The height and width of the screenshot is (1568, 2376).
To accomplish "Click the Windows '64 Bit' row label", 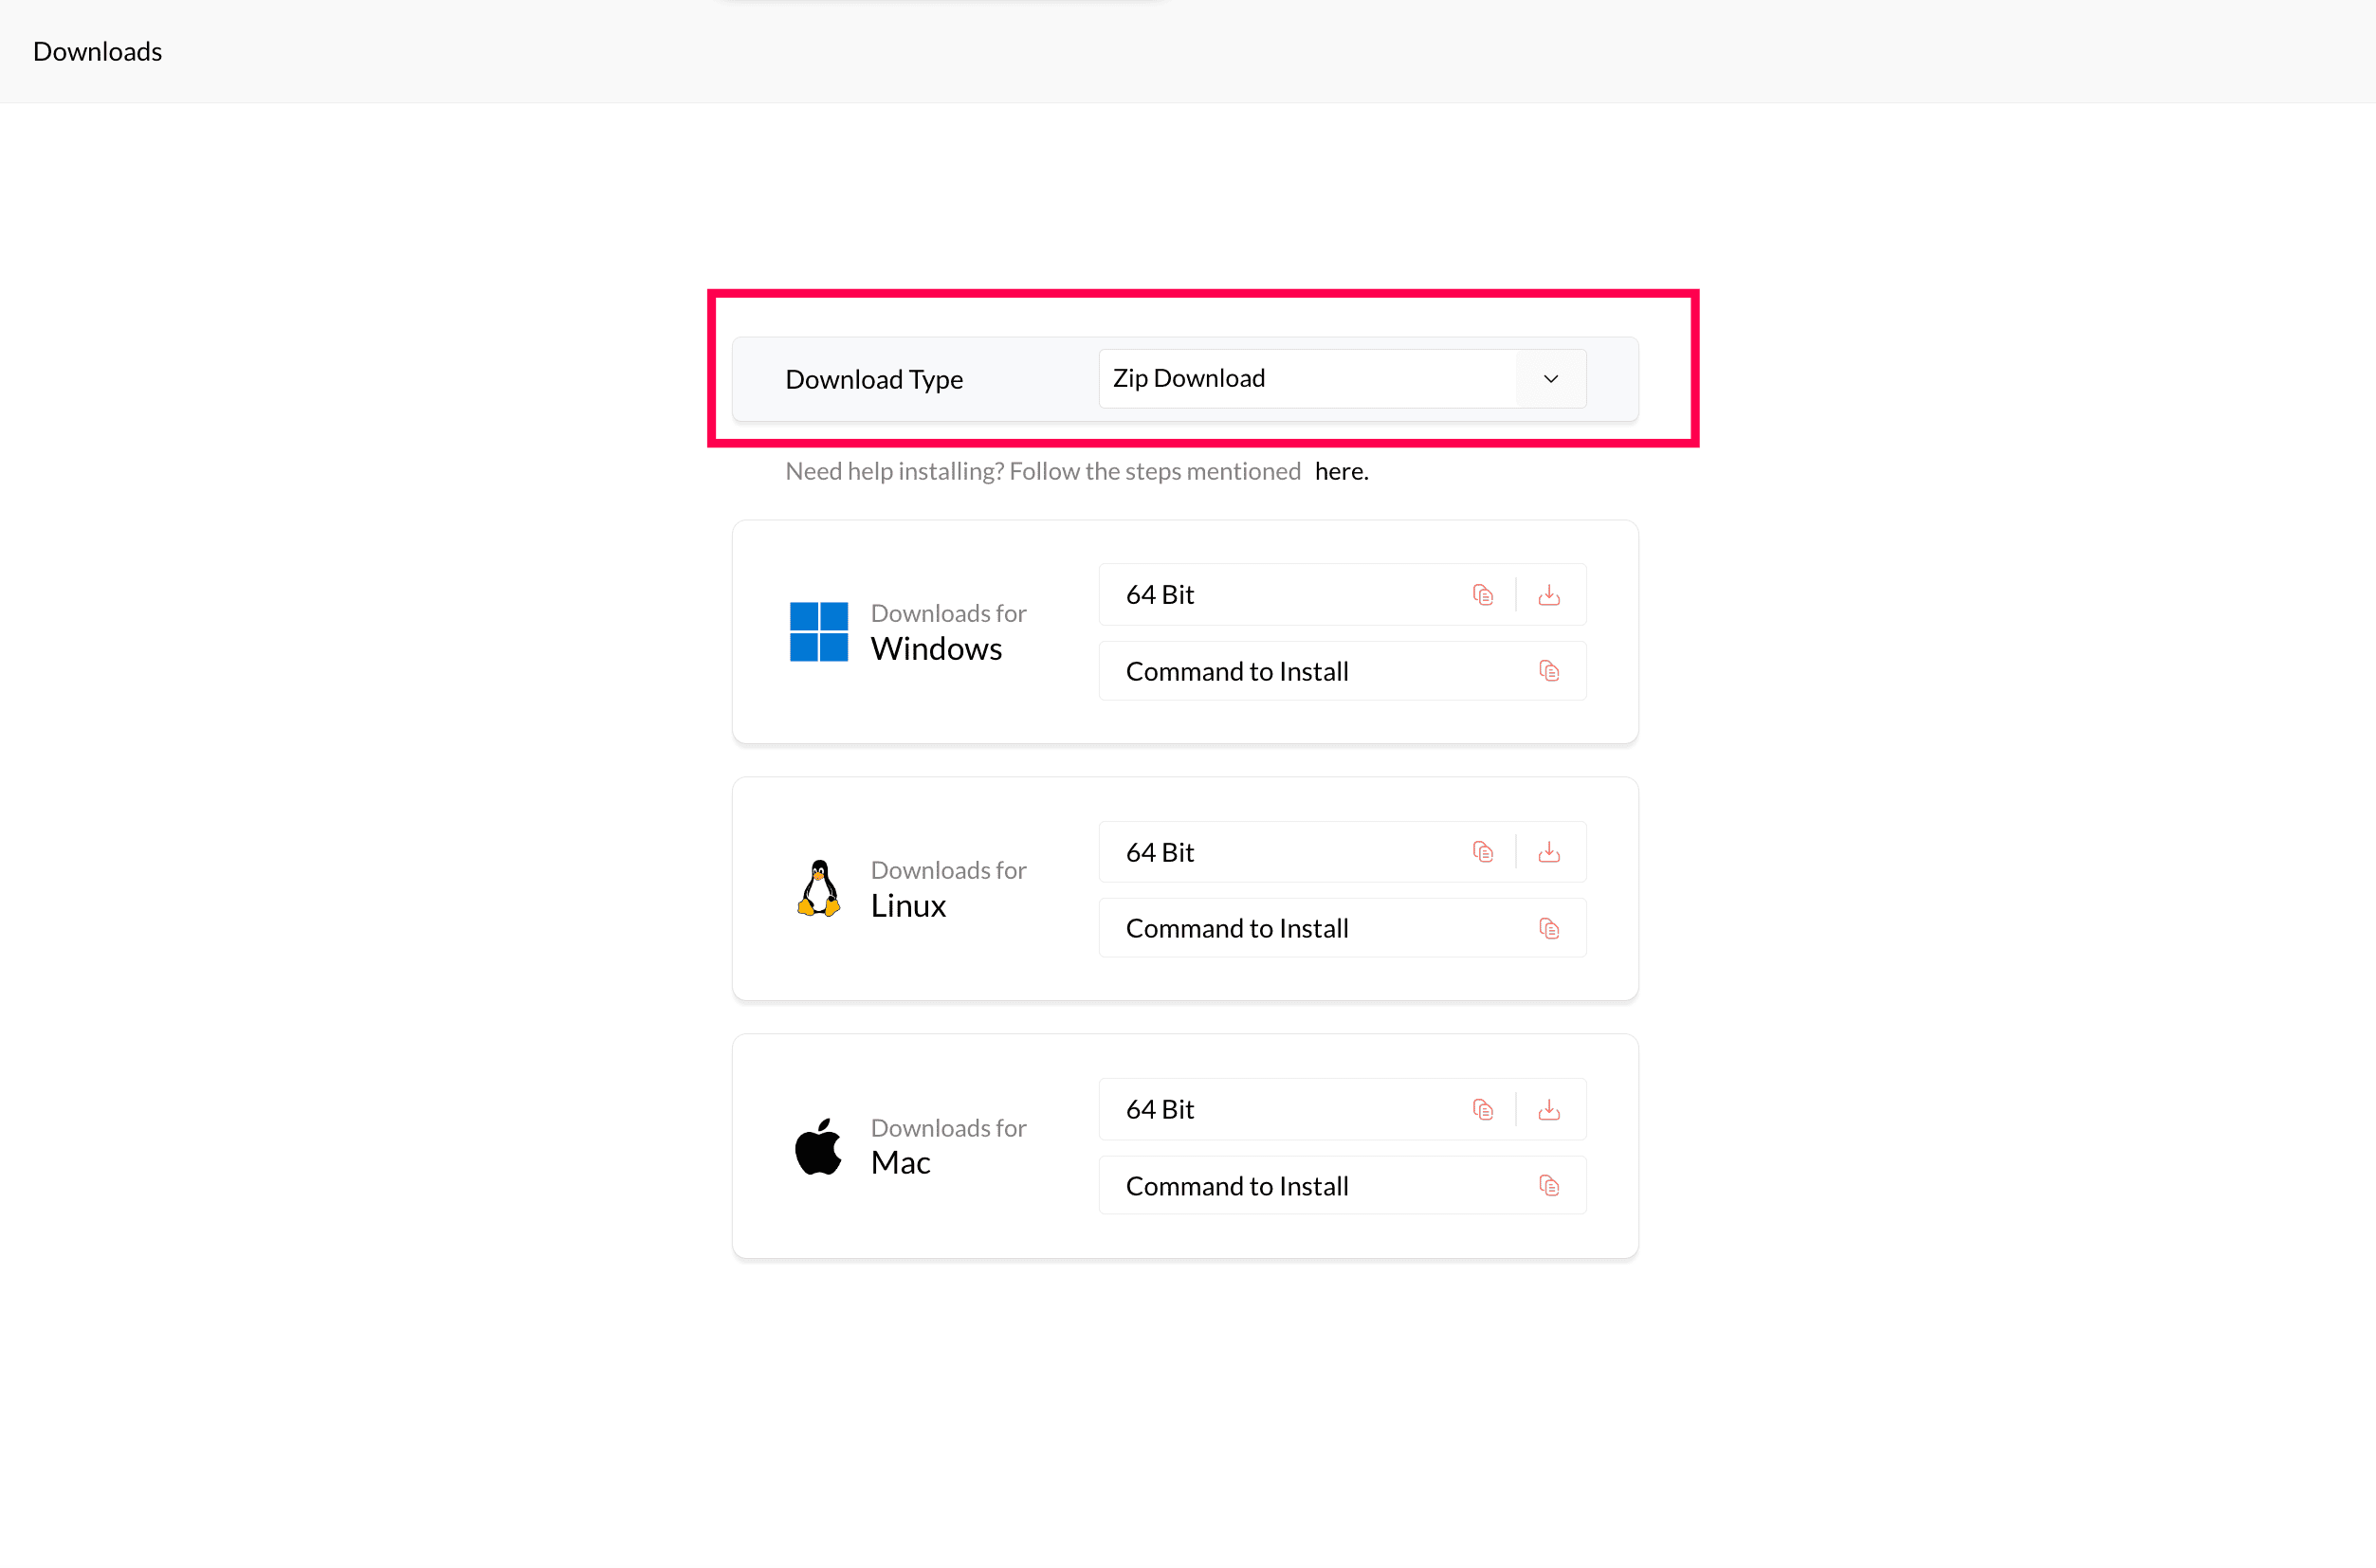I will (1160, 595).
